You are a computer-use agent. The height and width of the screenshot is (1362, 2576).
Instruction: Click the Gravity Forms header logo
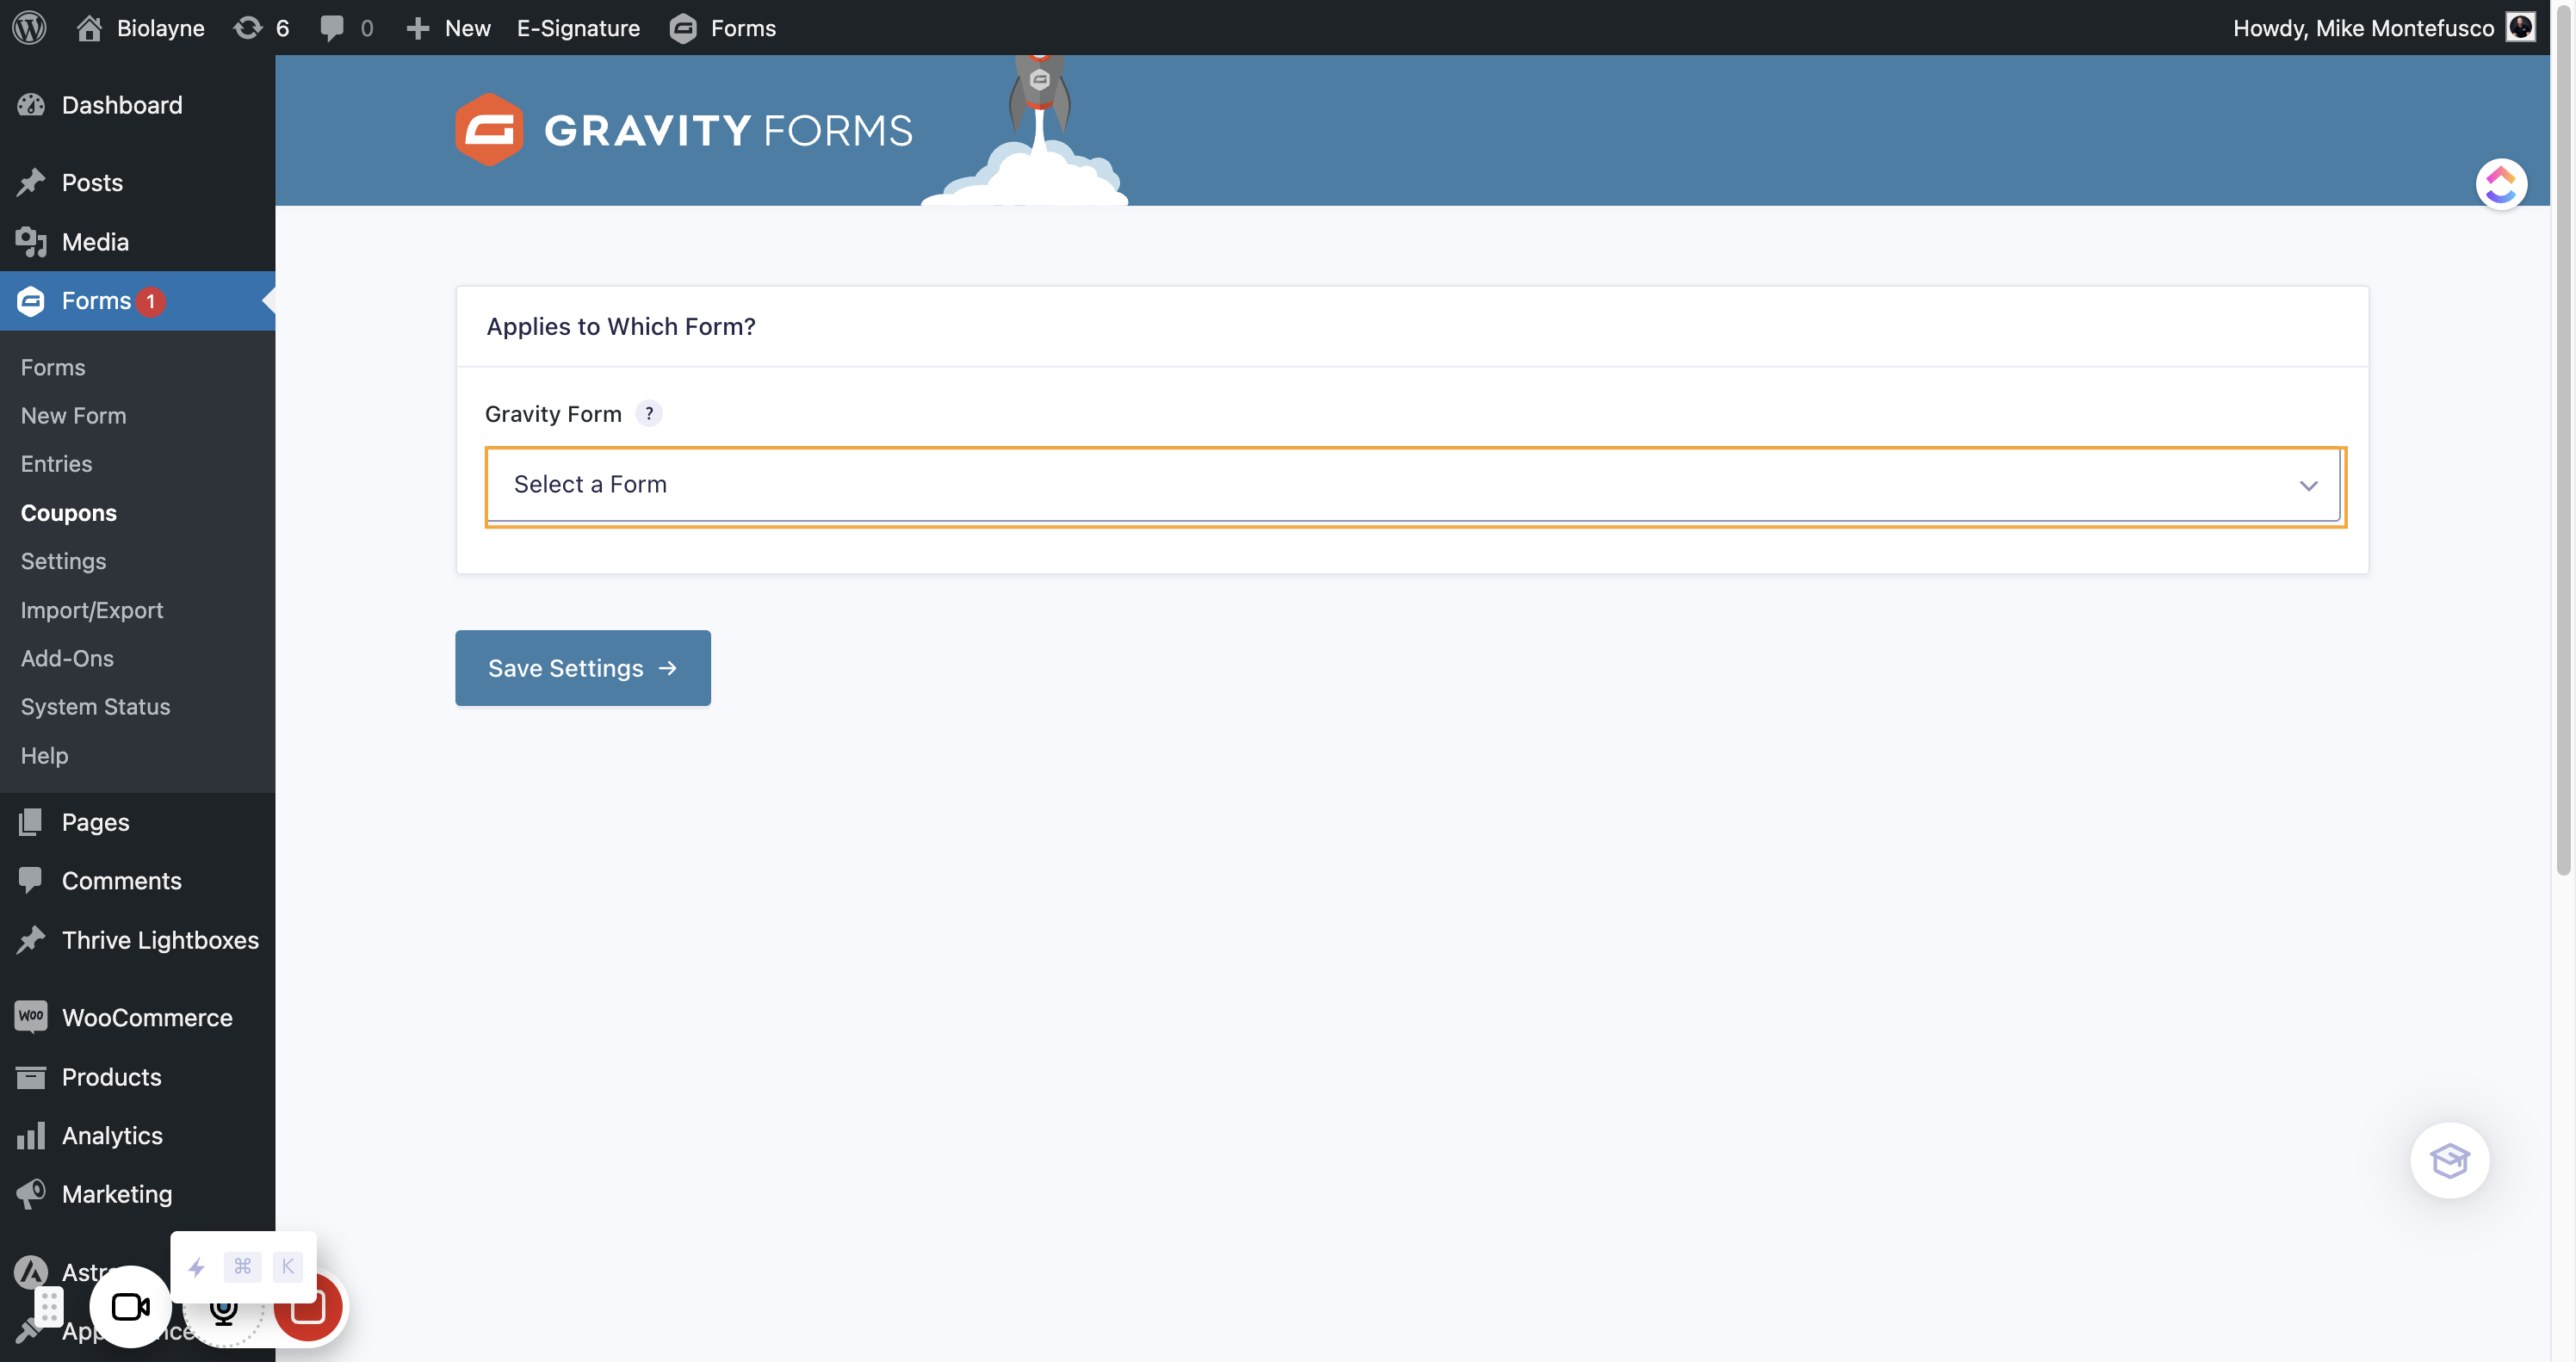tap(684, 130)
